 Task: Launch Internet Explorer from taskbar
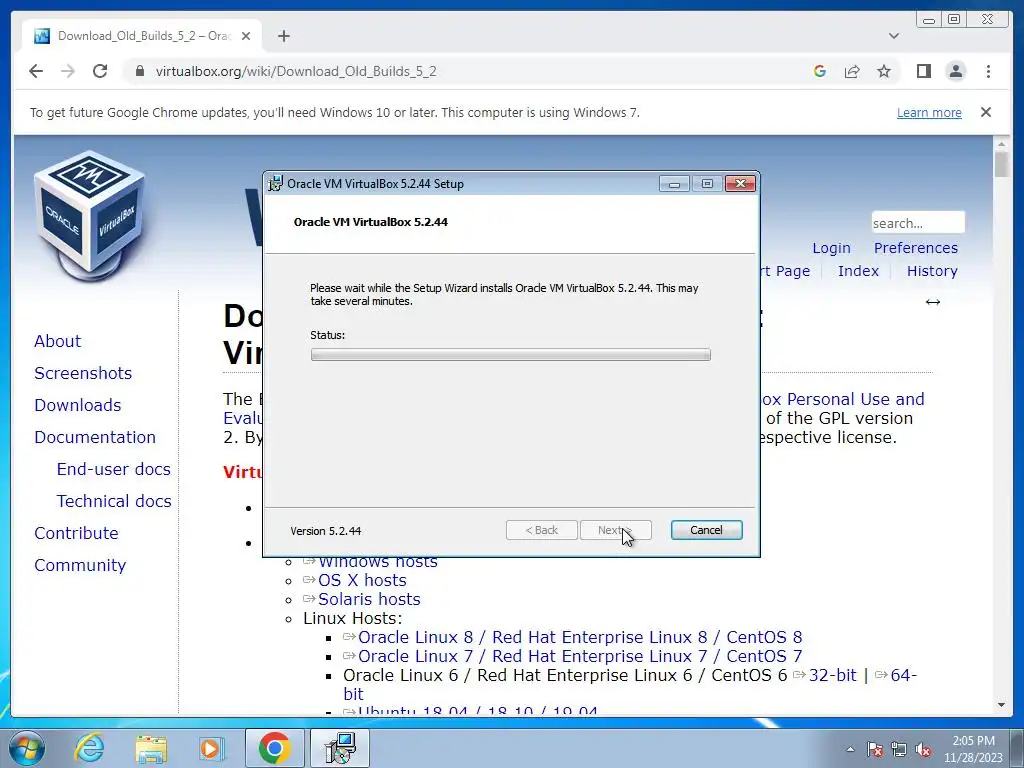[88, 748]
